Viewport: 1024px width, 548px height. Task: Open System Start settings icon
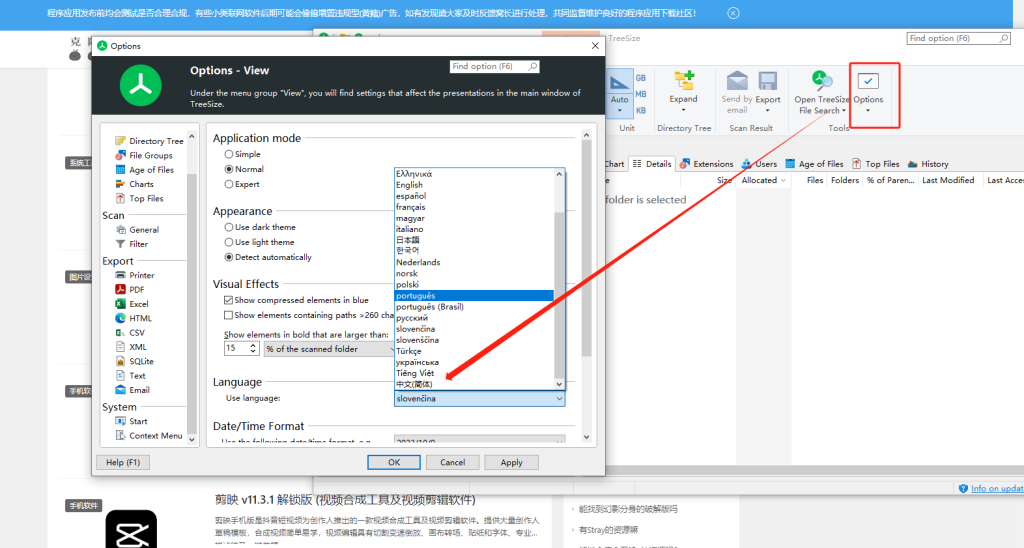pyautogui.click(x=120, y=421)
